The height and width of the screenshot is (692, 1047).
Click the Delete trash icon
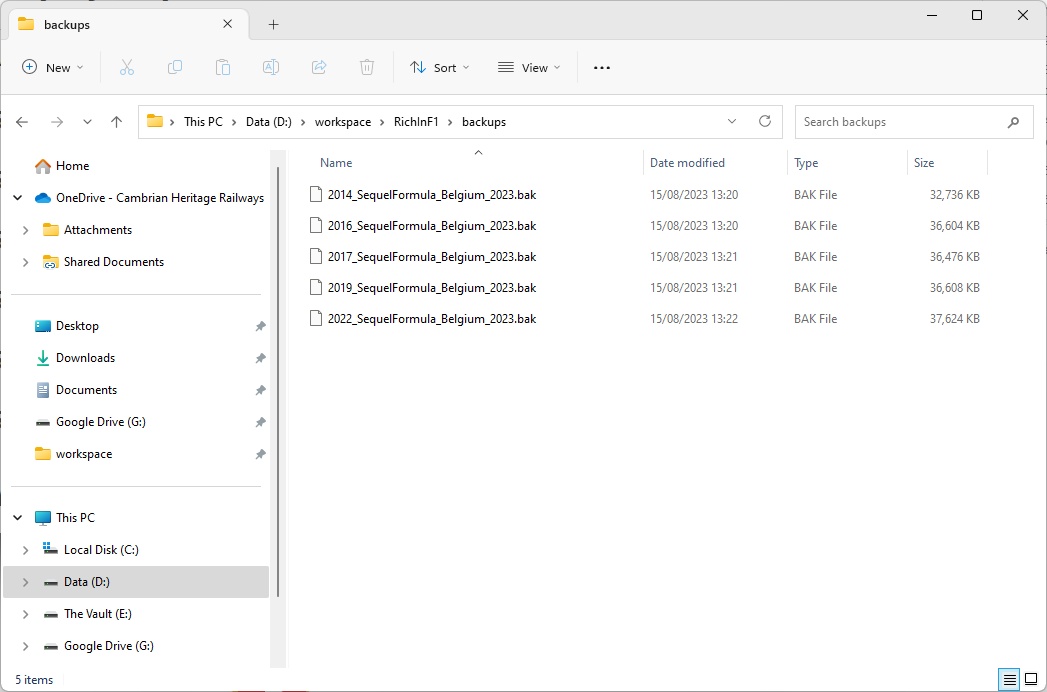[367, 67]
